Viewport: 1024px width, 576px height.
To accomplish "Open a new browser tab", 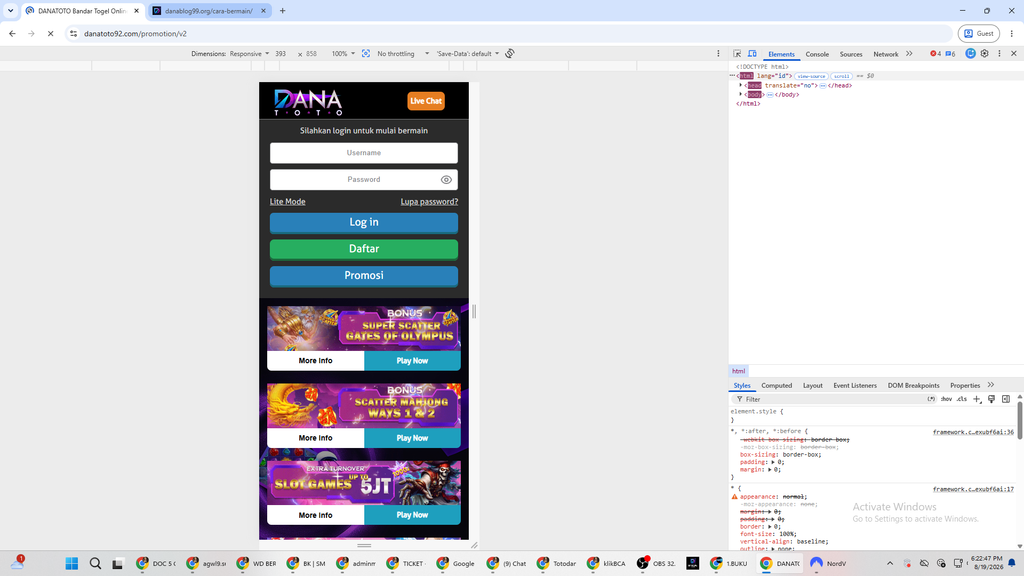I will (x=283, y=10).
